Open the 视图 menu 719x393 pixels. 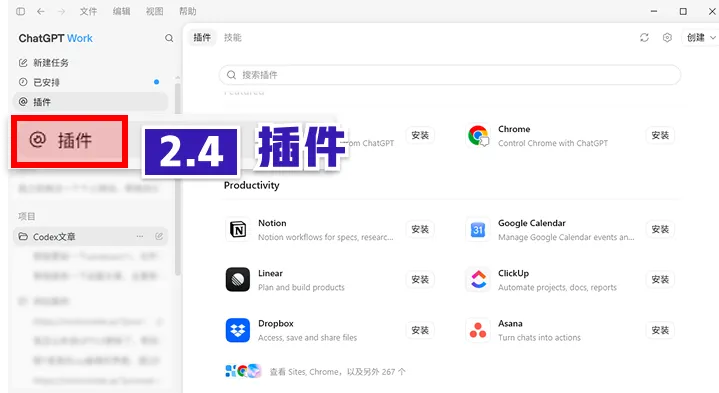click(155, 11)
